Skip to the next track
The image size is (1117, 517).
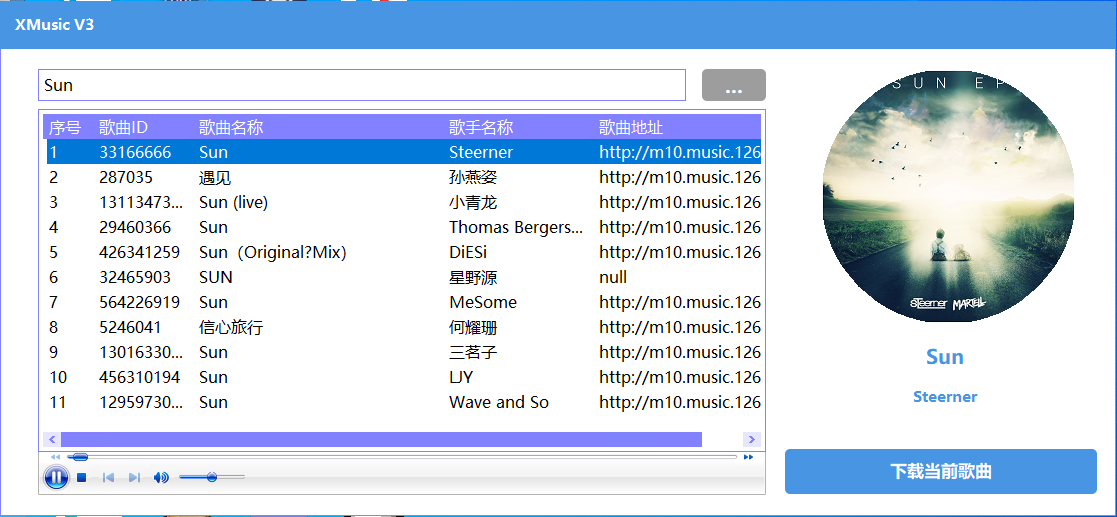click(134, 477)
